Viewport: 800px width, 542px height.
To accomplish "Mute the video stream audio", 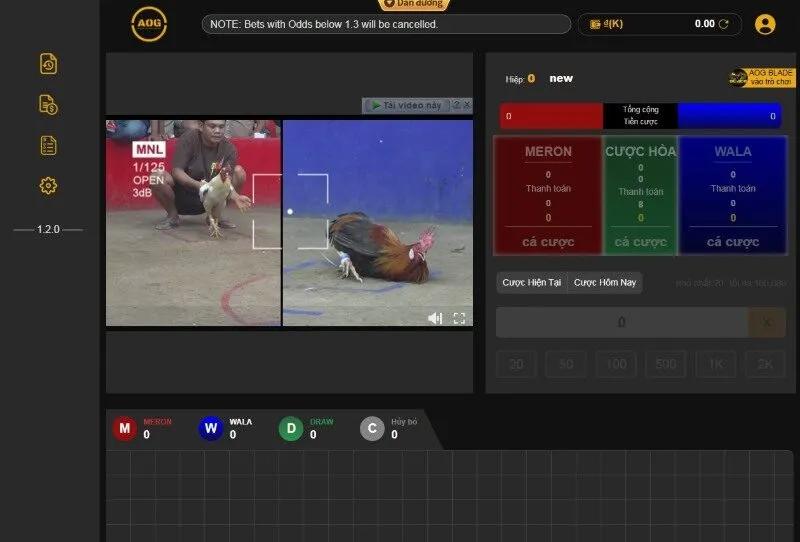I will 435,318.
